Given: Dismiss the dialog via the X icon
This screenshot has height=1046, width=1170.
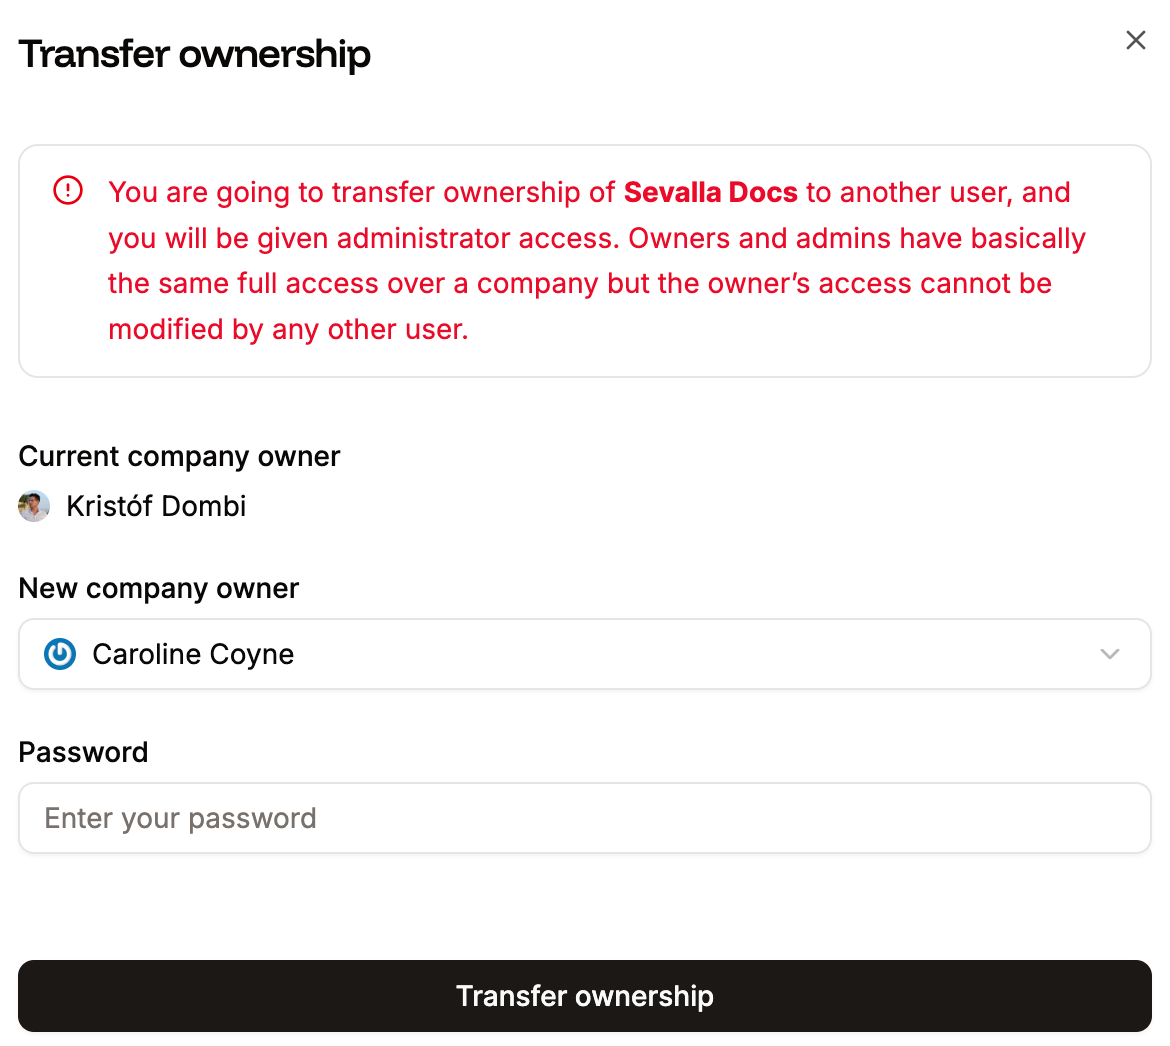Looking at the screenshot, I should [1135, 40].
